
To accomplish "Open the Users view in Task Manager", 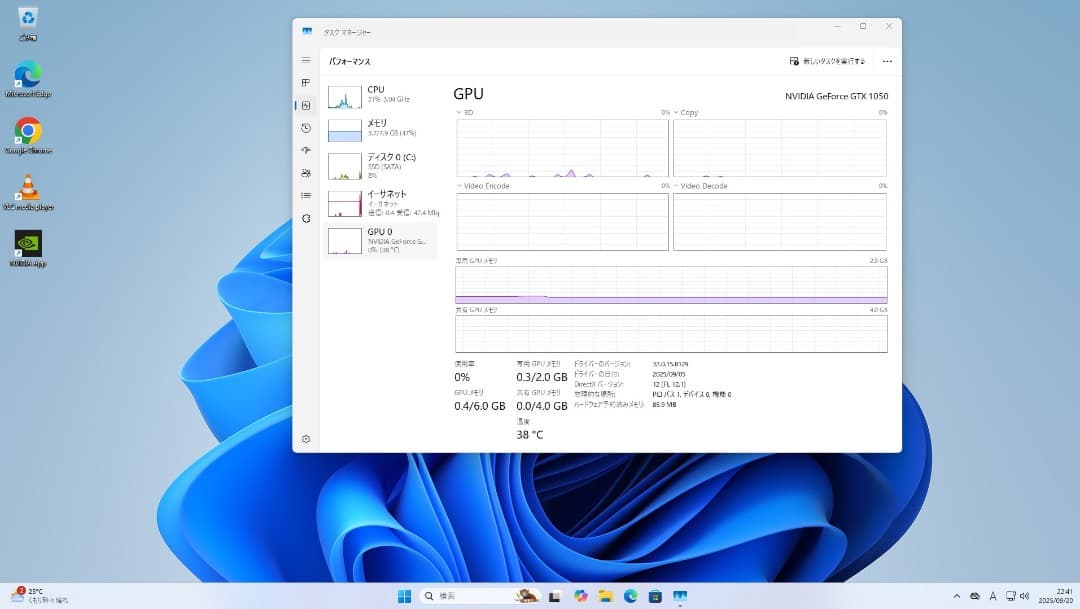I will pyautogui.click(x=306, y=172).
